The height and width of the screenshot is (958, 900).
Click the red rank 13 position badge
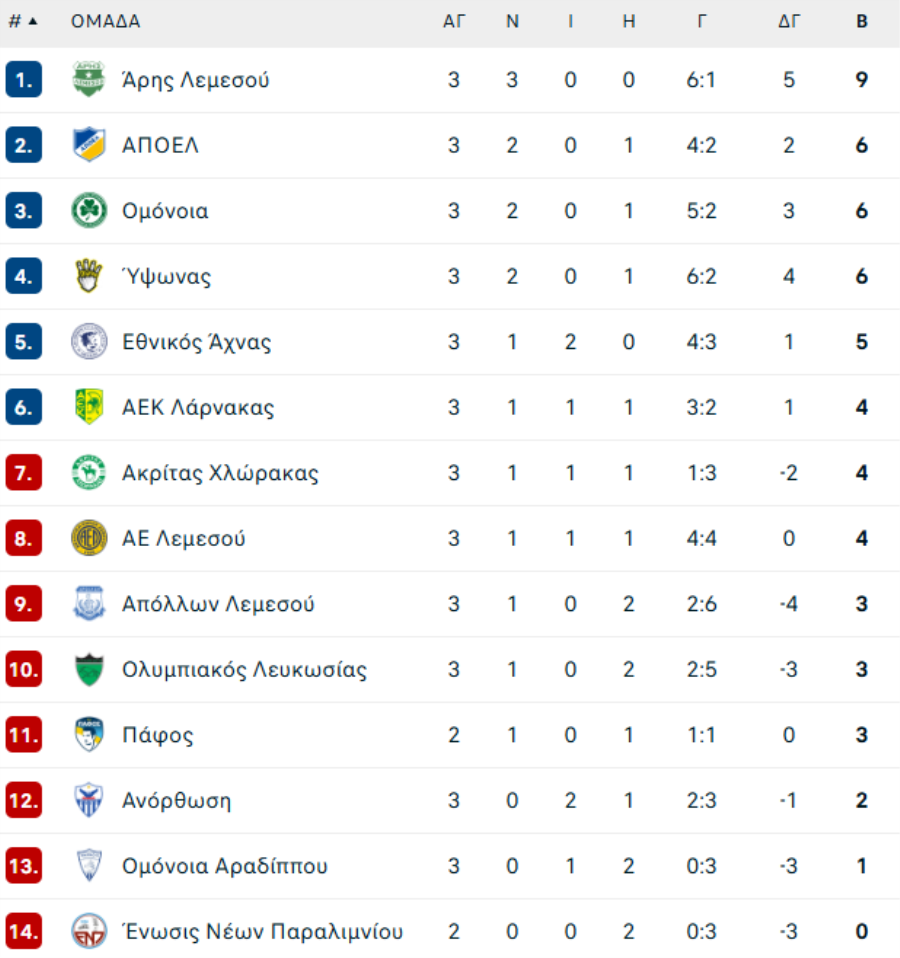24,866
